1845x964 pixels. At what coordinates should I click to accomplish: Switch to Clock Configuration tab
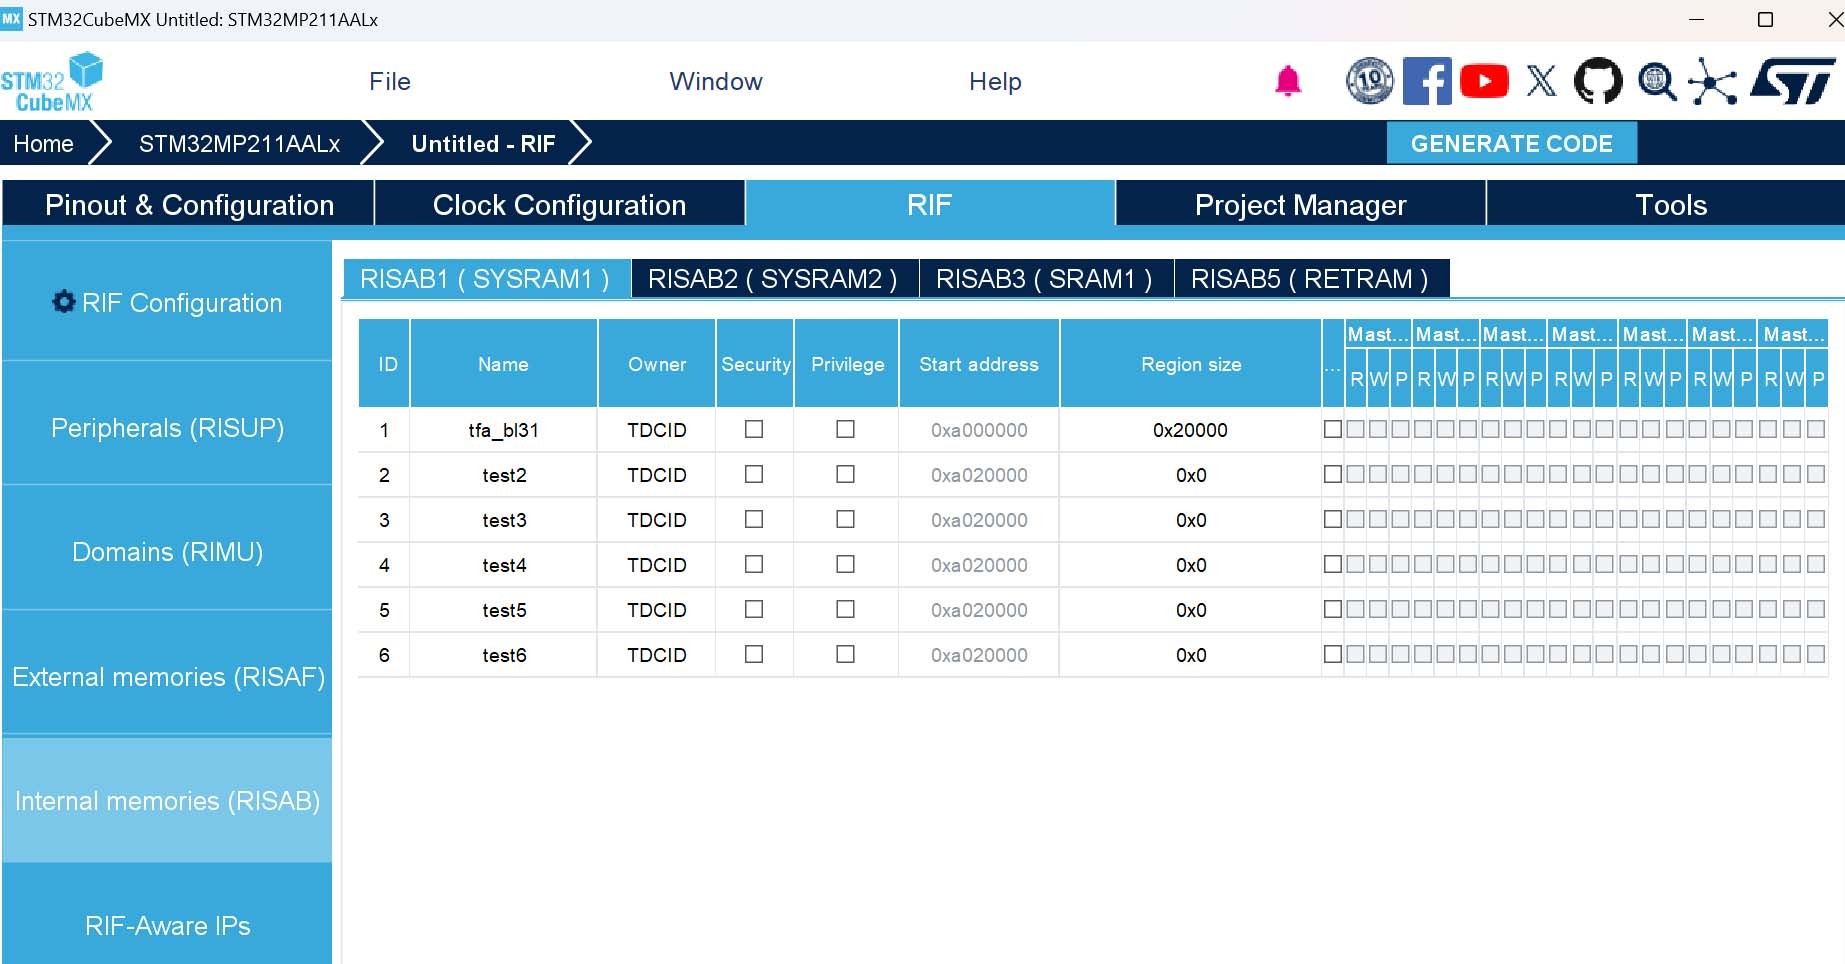click(559, 204)
